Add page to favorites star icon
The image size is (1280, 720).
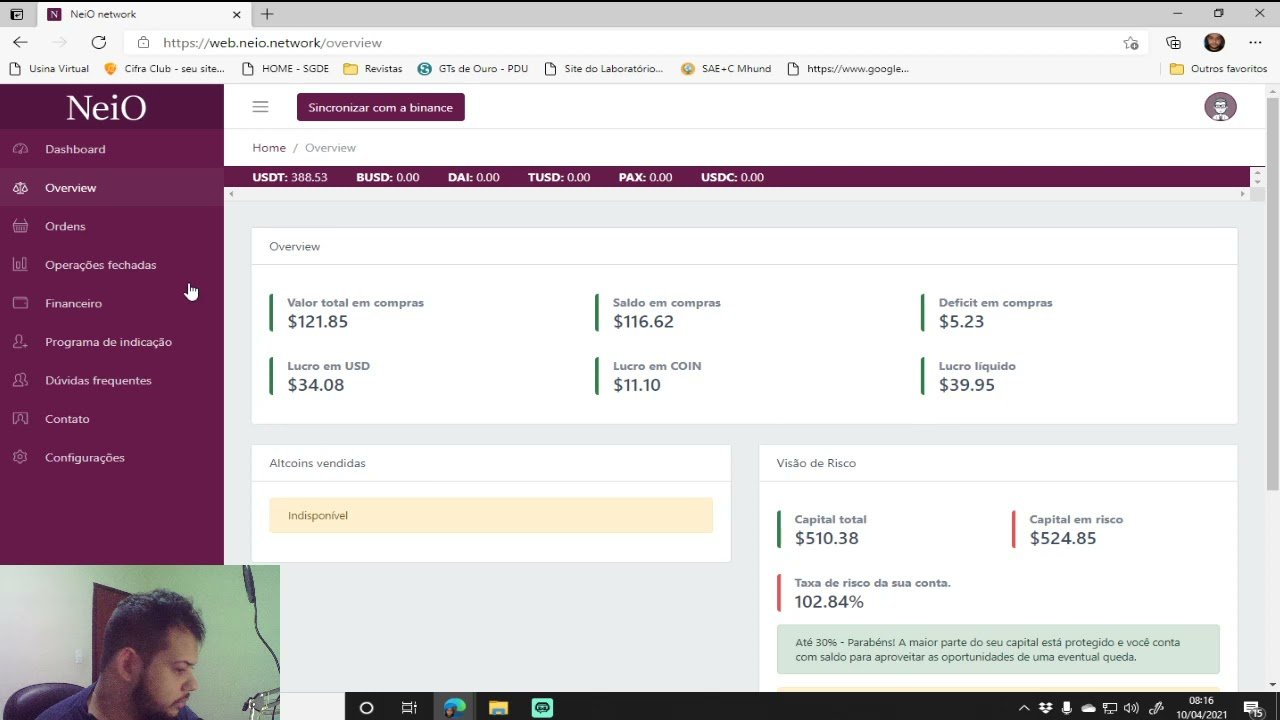(1131, 43)
